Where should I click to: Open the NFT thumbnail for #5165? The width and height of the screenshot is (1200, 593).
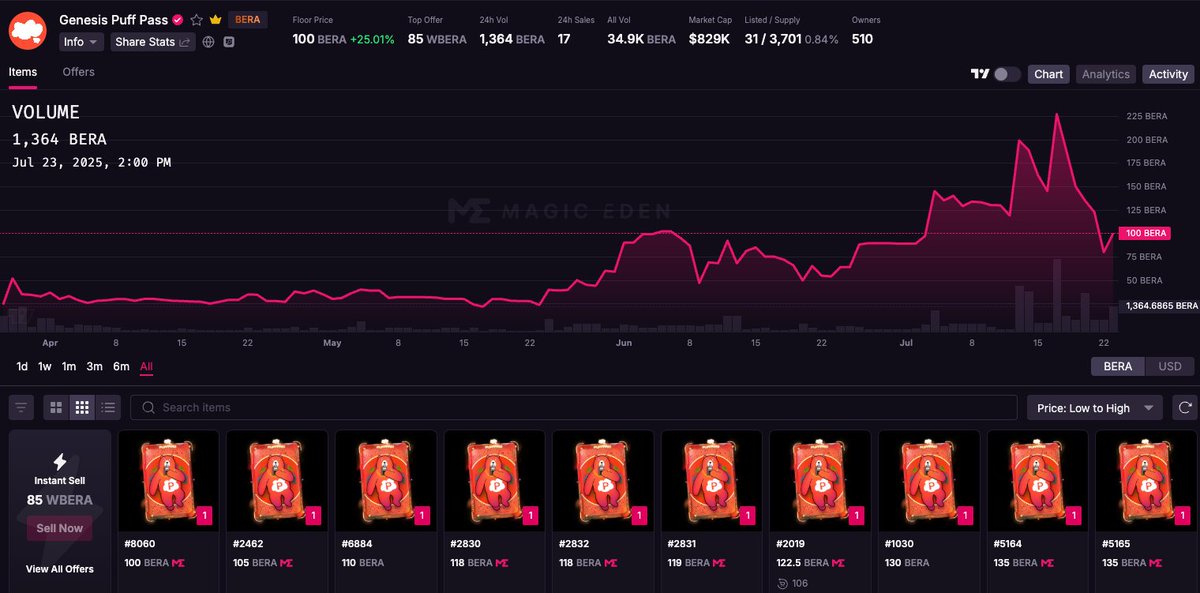click(1146, 480)
